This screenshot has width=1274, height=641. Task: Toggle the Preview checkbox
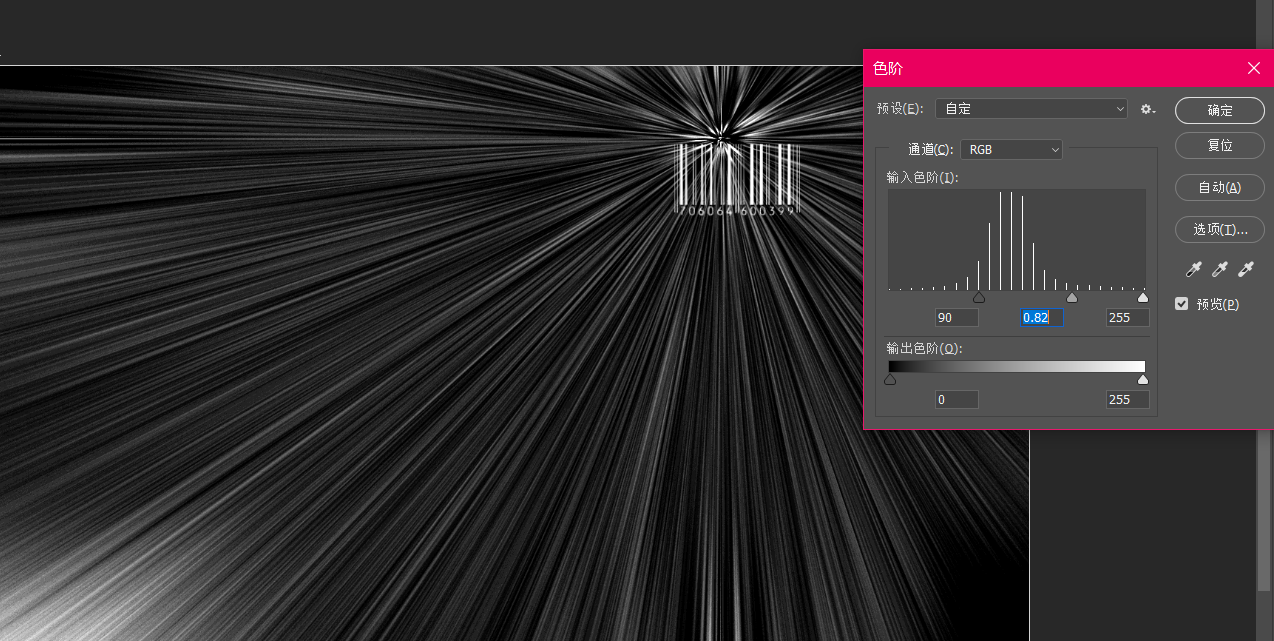pyautogui.click(x=1182, y=304)
